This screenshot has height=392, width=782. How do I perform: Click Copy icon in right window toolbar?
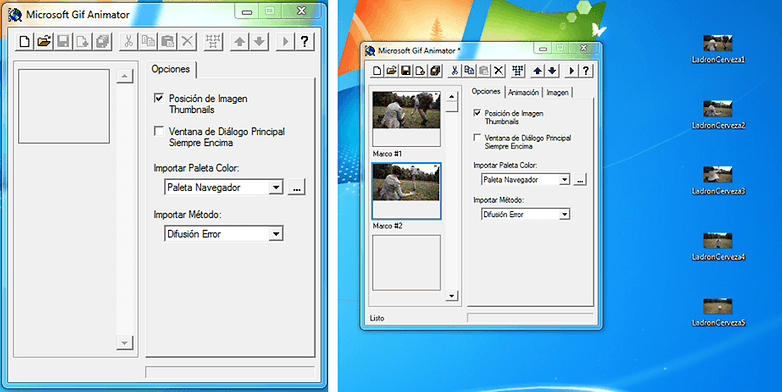(x=469, y=71)
